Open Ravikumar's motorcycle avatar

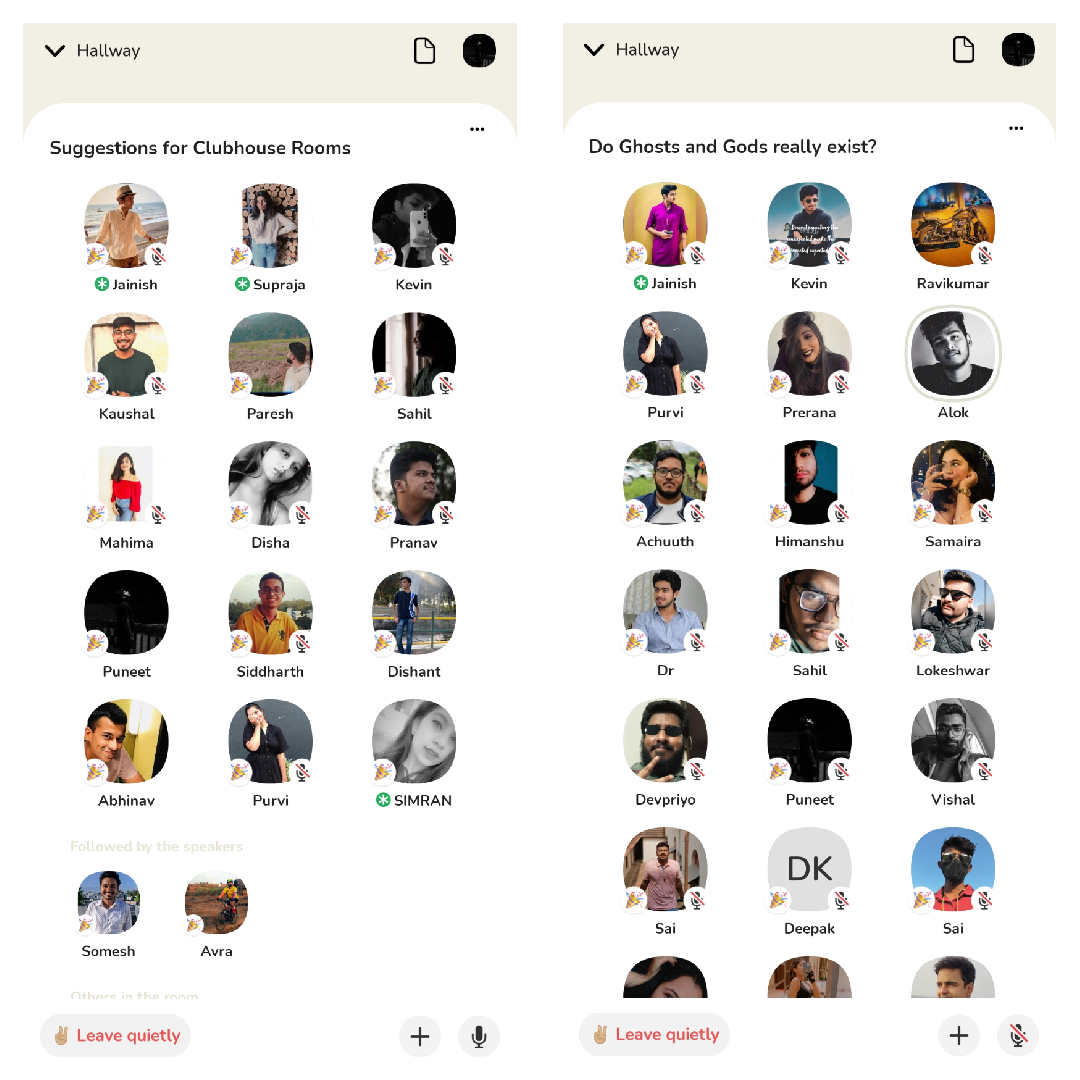tap(953, 224)
